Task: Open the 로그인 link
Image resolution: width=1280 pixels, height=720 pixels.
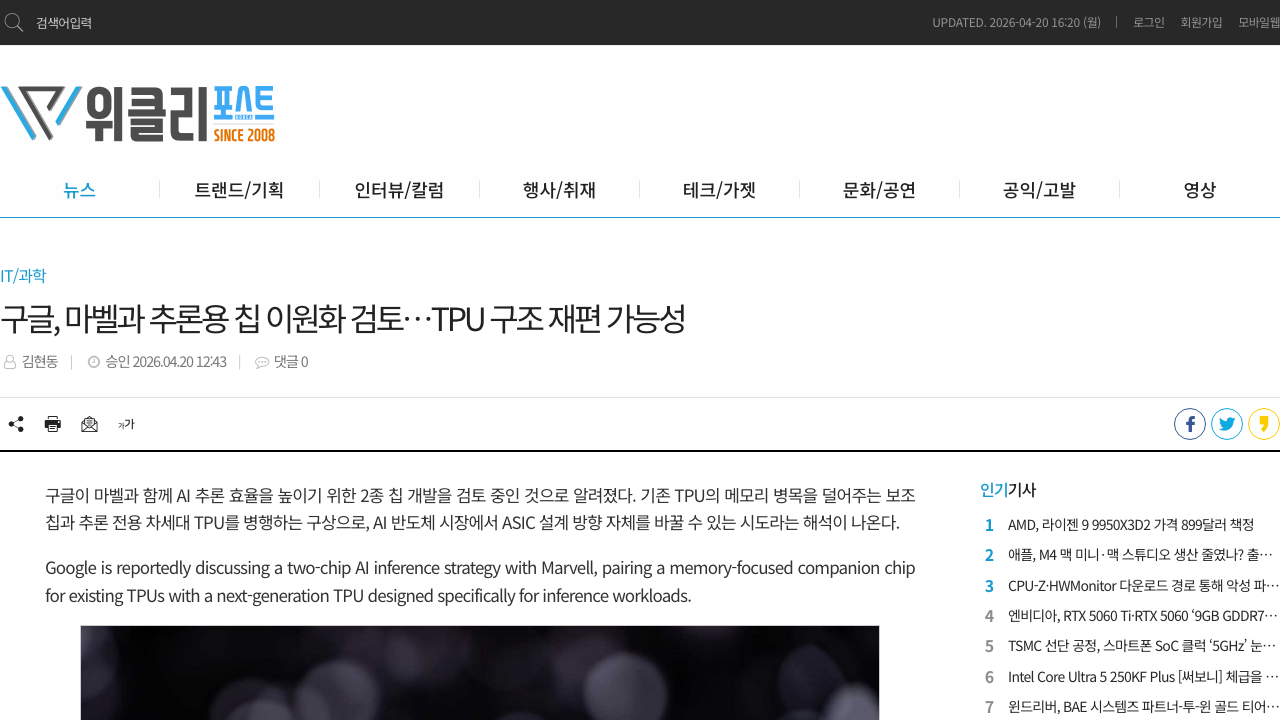Action: tap(1149, 22)
